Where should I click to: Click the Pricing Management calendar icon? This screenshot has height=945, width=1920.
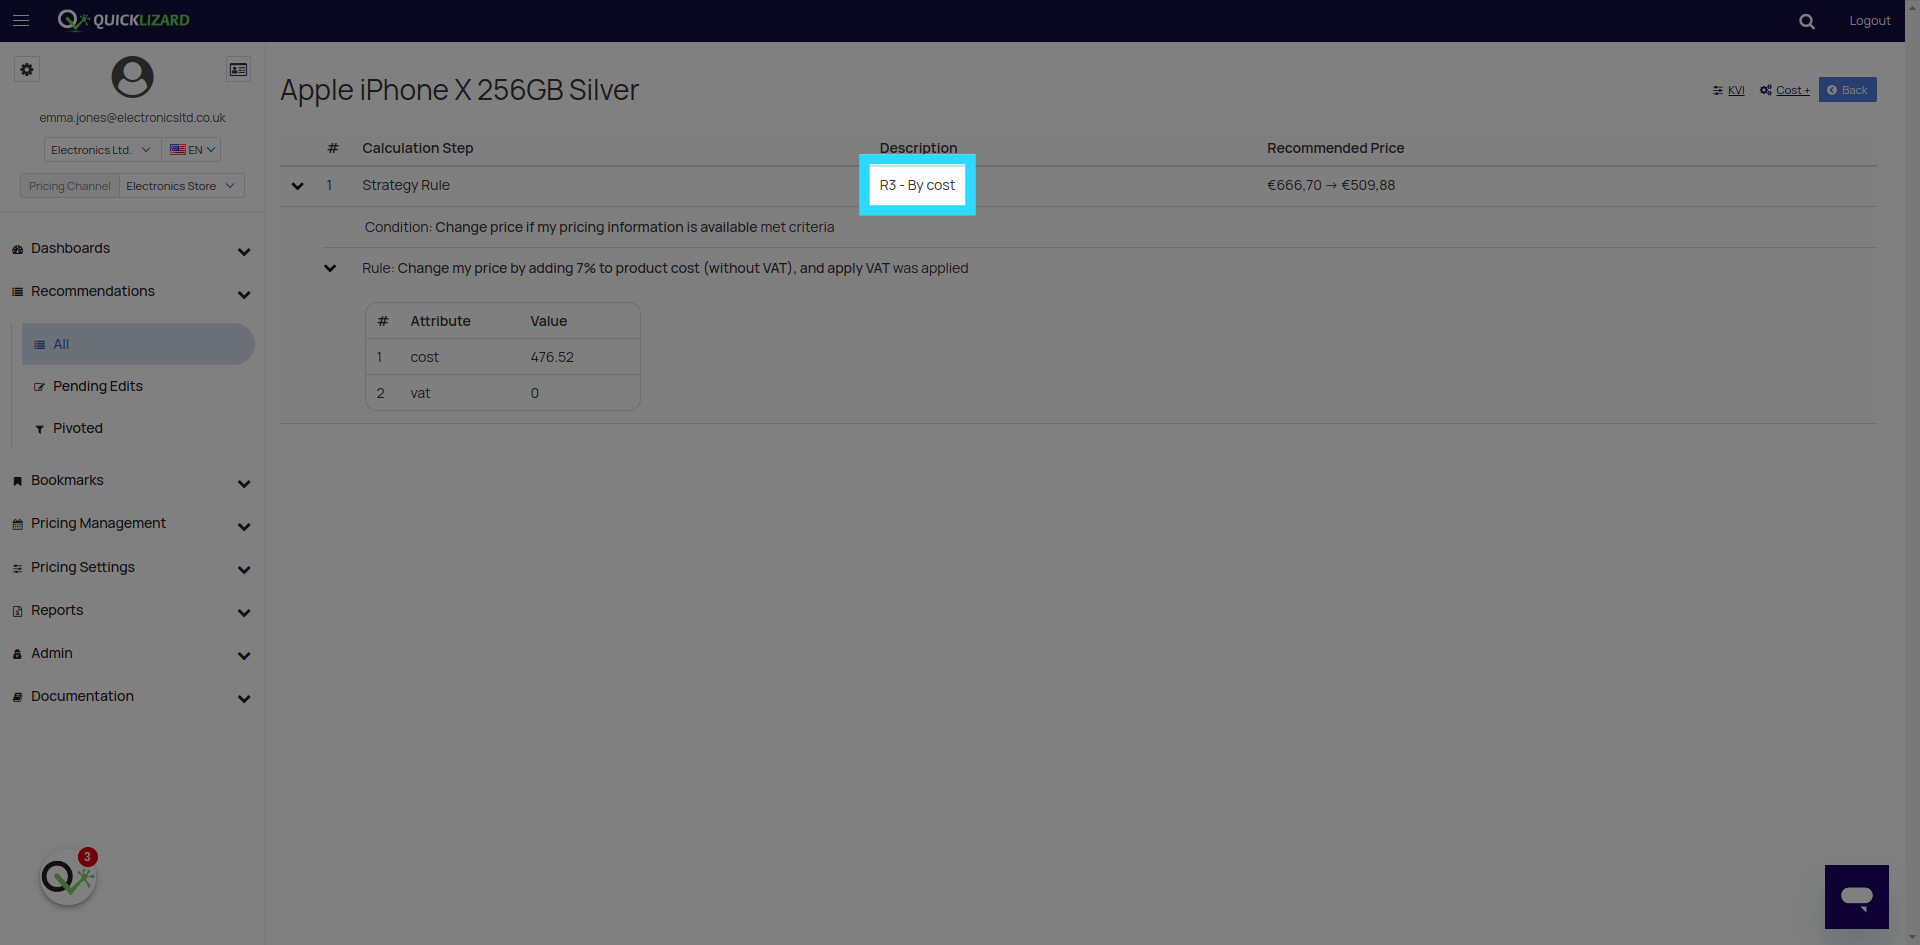click(x=17, y=524)
